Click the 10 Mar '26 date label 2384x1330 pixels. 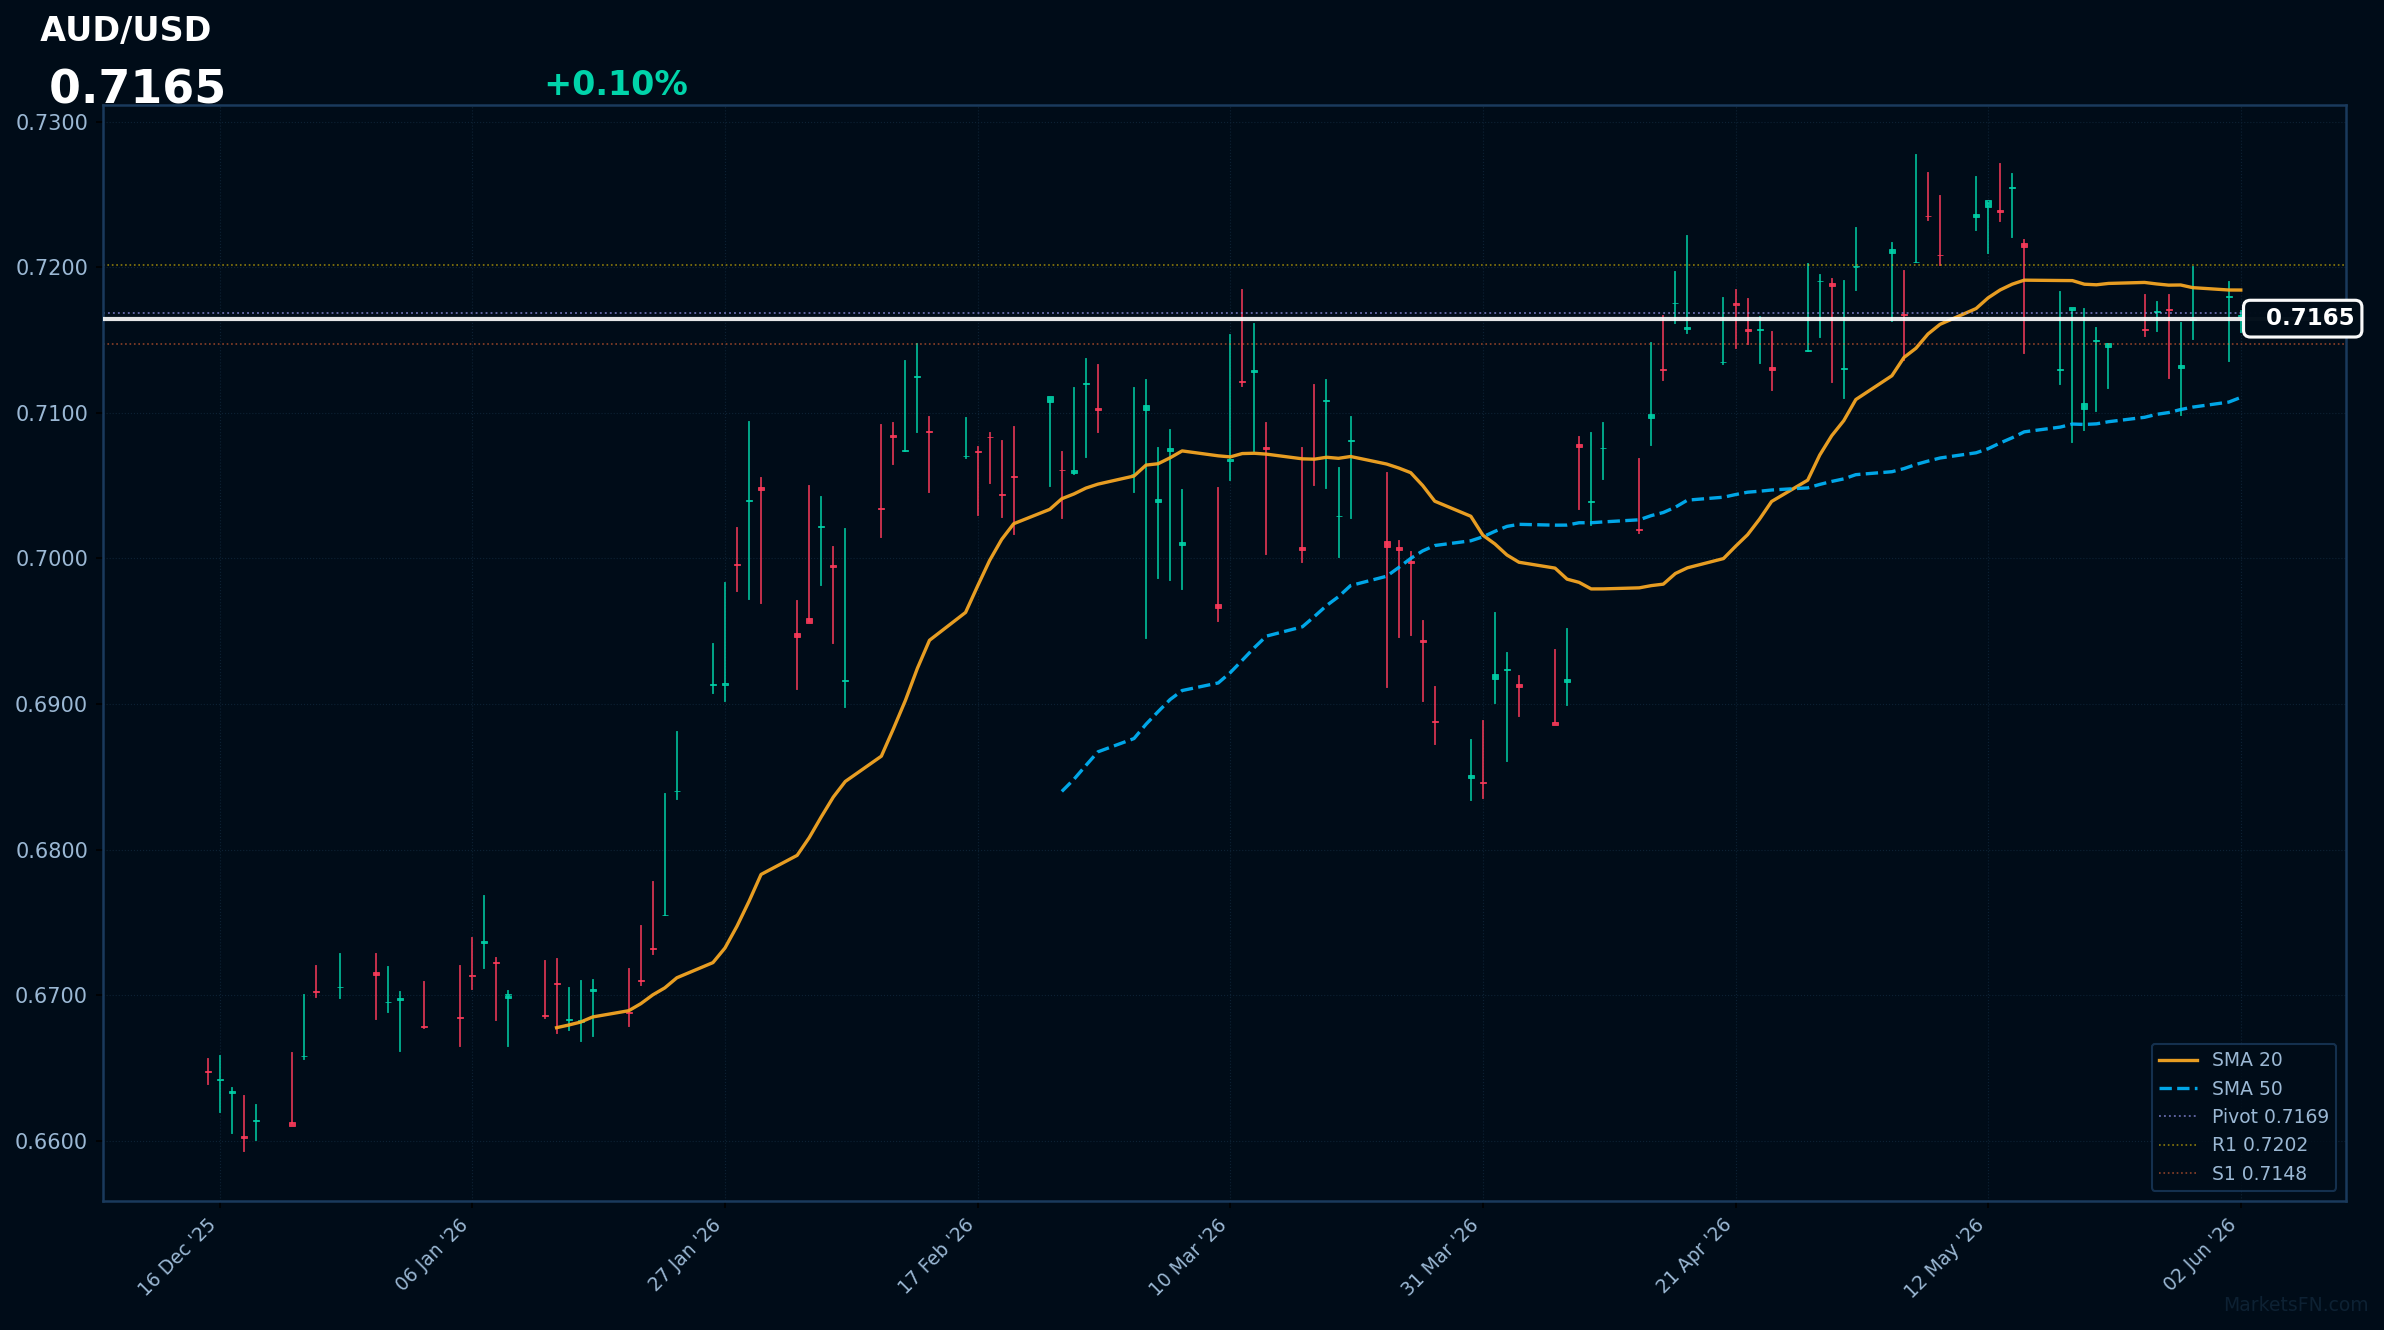click(x=1188, y=1257)
